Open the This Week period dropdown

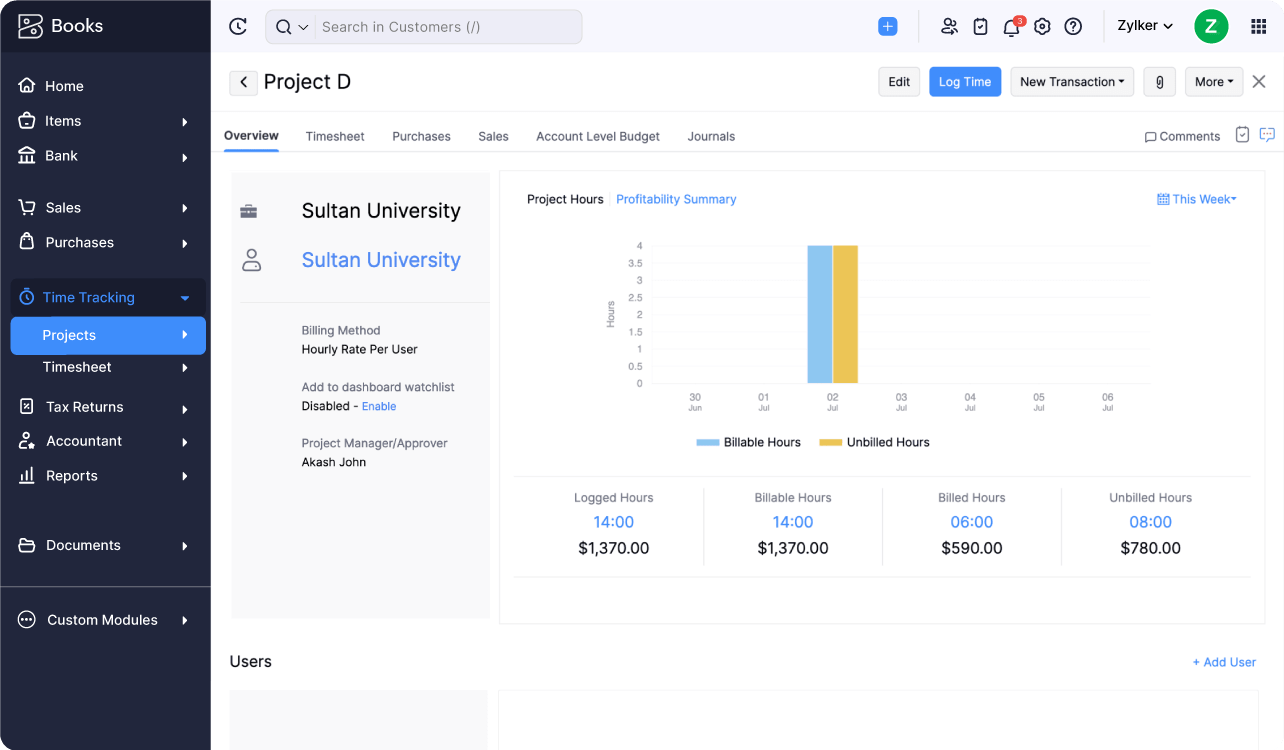tap(1197, 199)
